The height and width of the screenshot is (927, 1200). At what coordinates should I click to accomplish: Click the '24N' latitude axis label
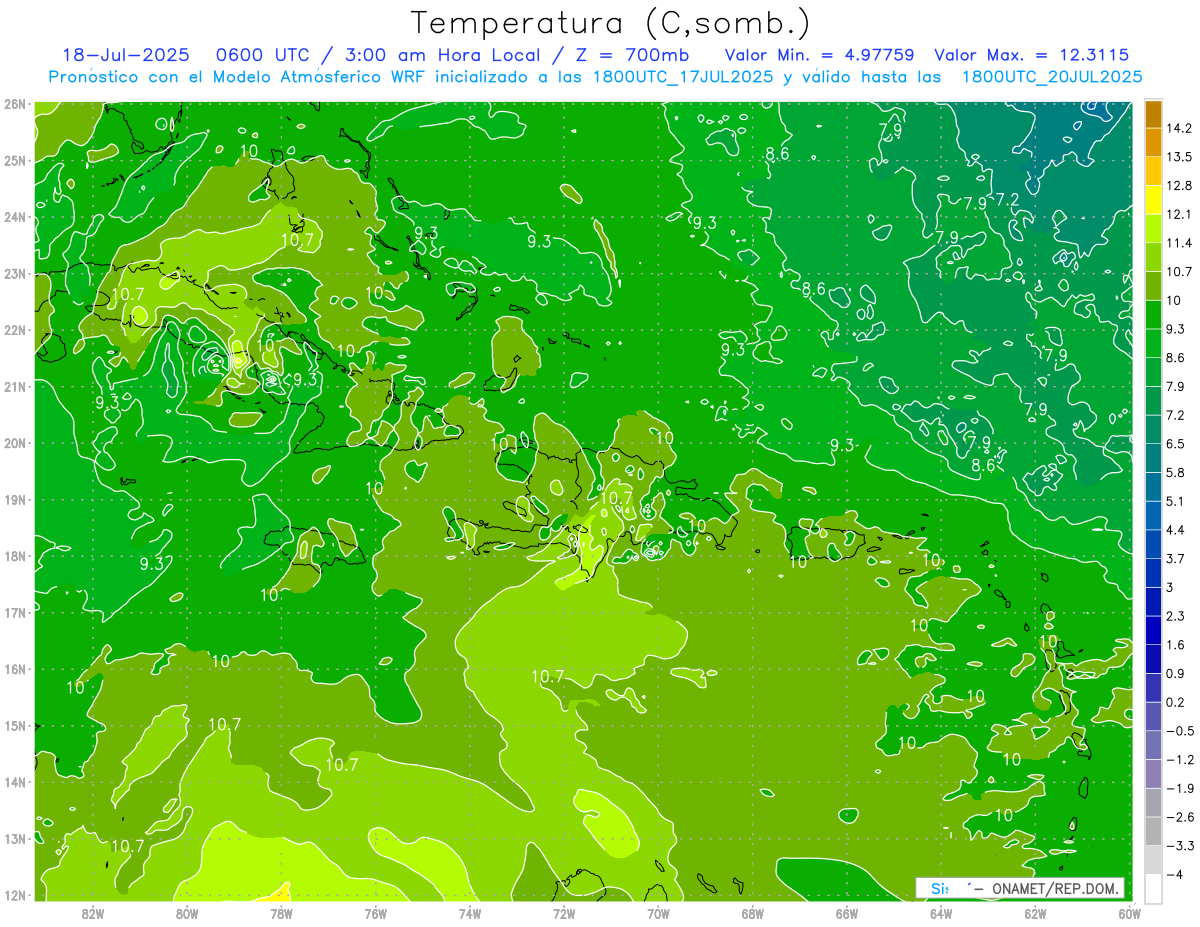click(14, 217)
